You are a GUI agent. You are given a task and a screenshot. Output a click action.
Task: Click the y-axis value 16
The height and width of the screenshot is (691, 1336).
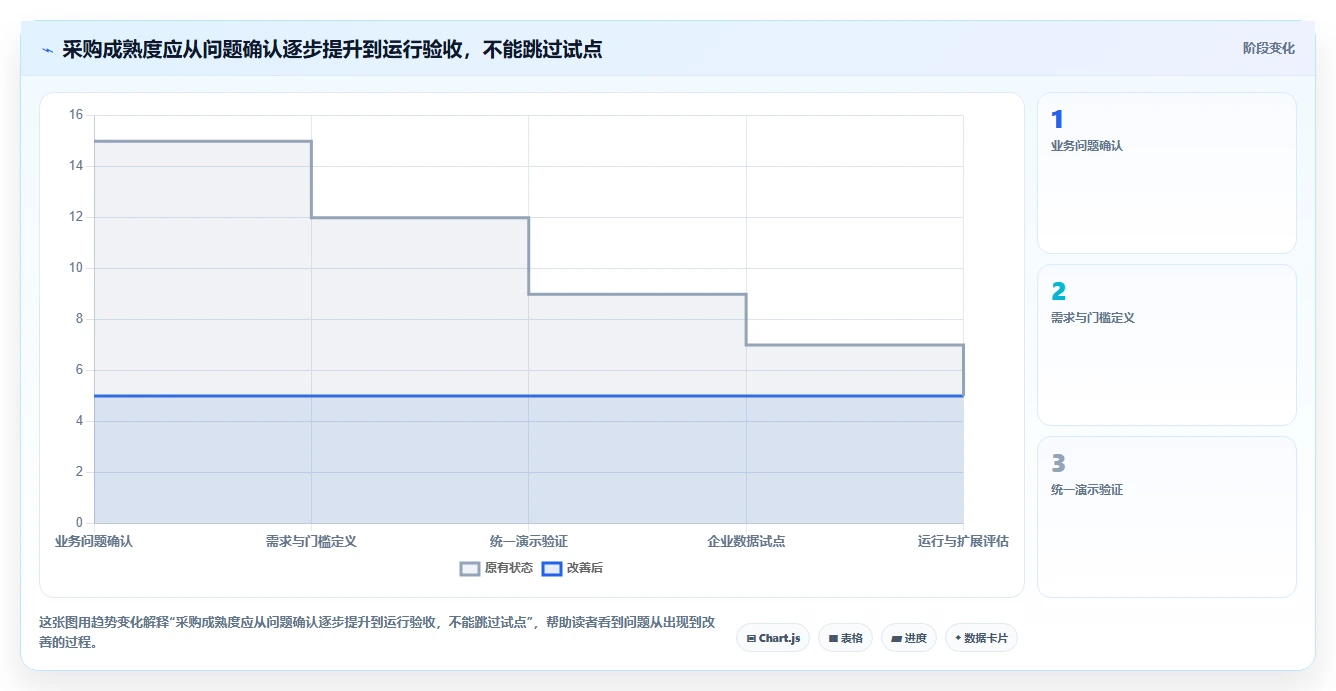(x=76, y=115)
